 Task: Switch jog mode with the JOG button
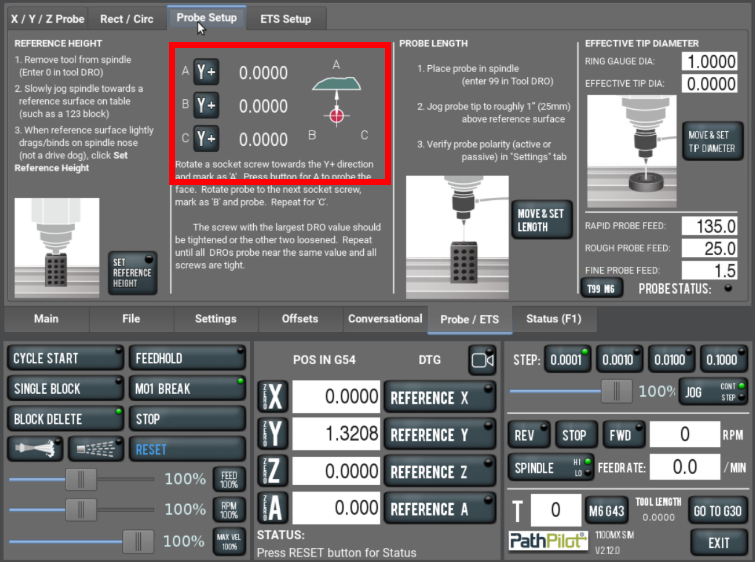click(x=709, y=392)
